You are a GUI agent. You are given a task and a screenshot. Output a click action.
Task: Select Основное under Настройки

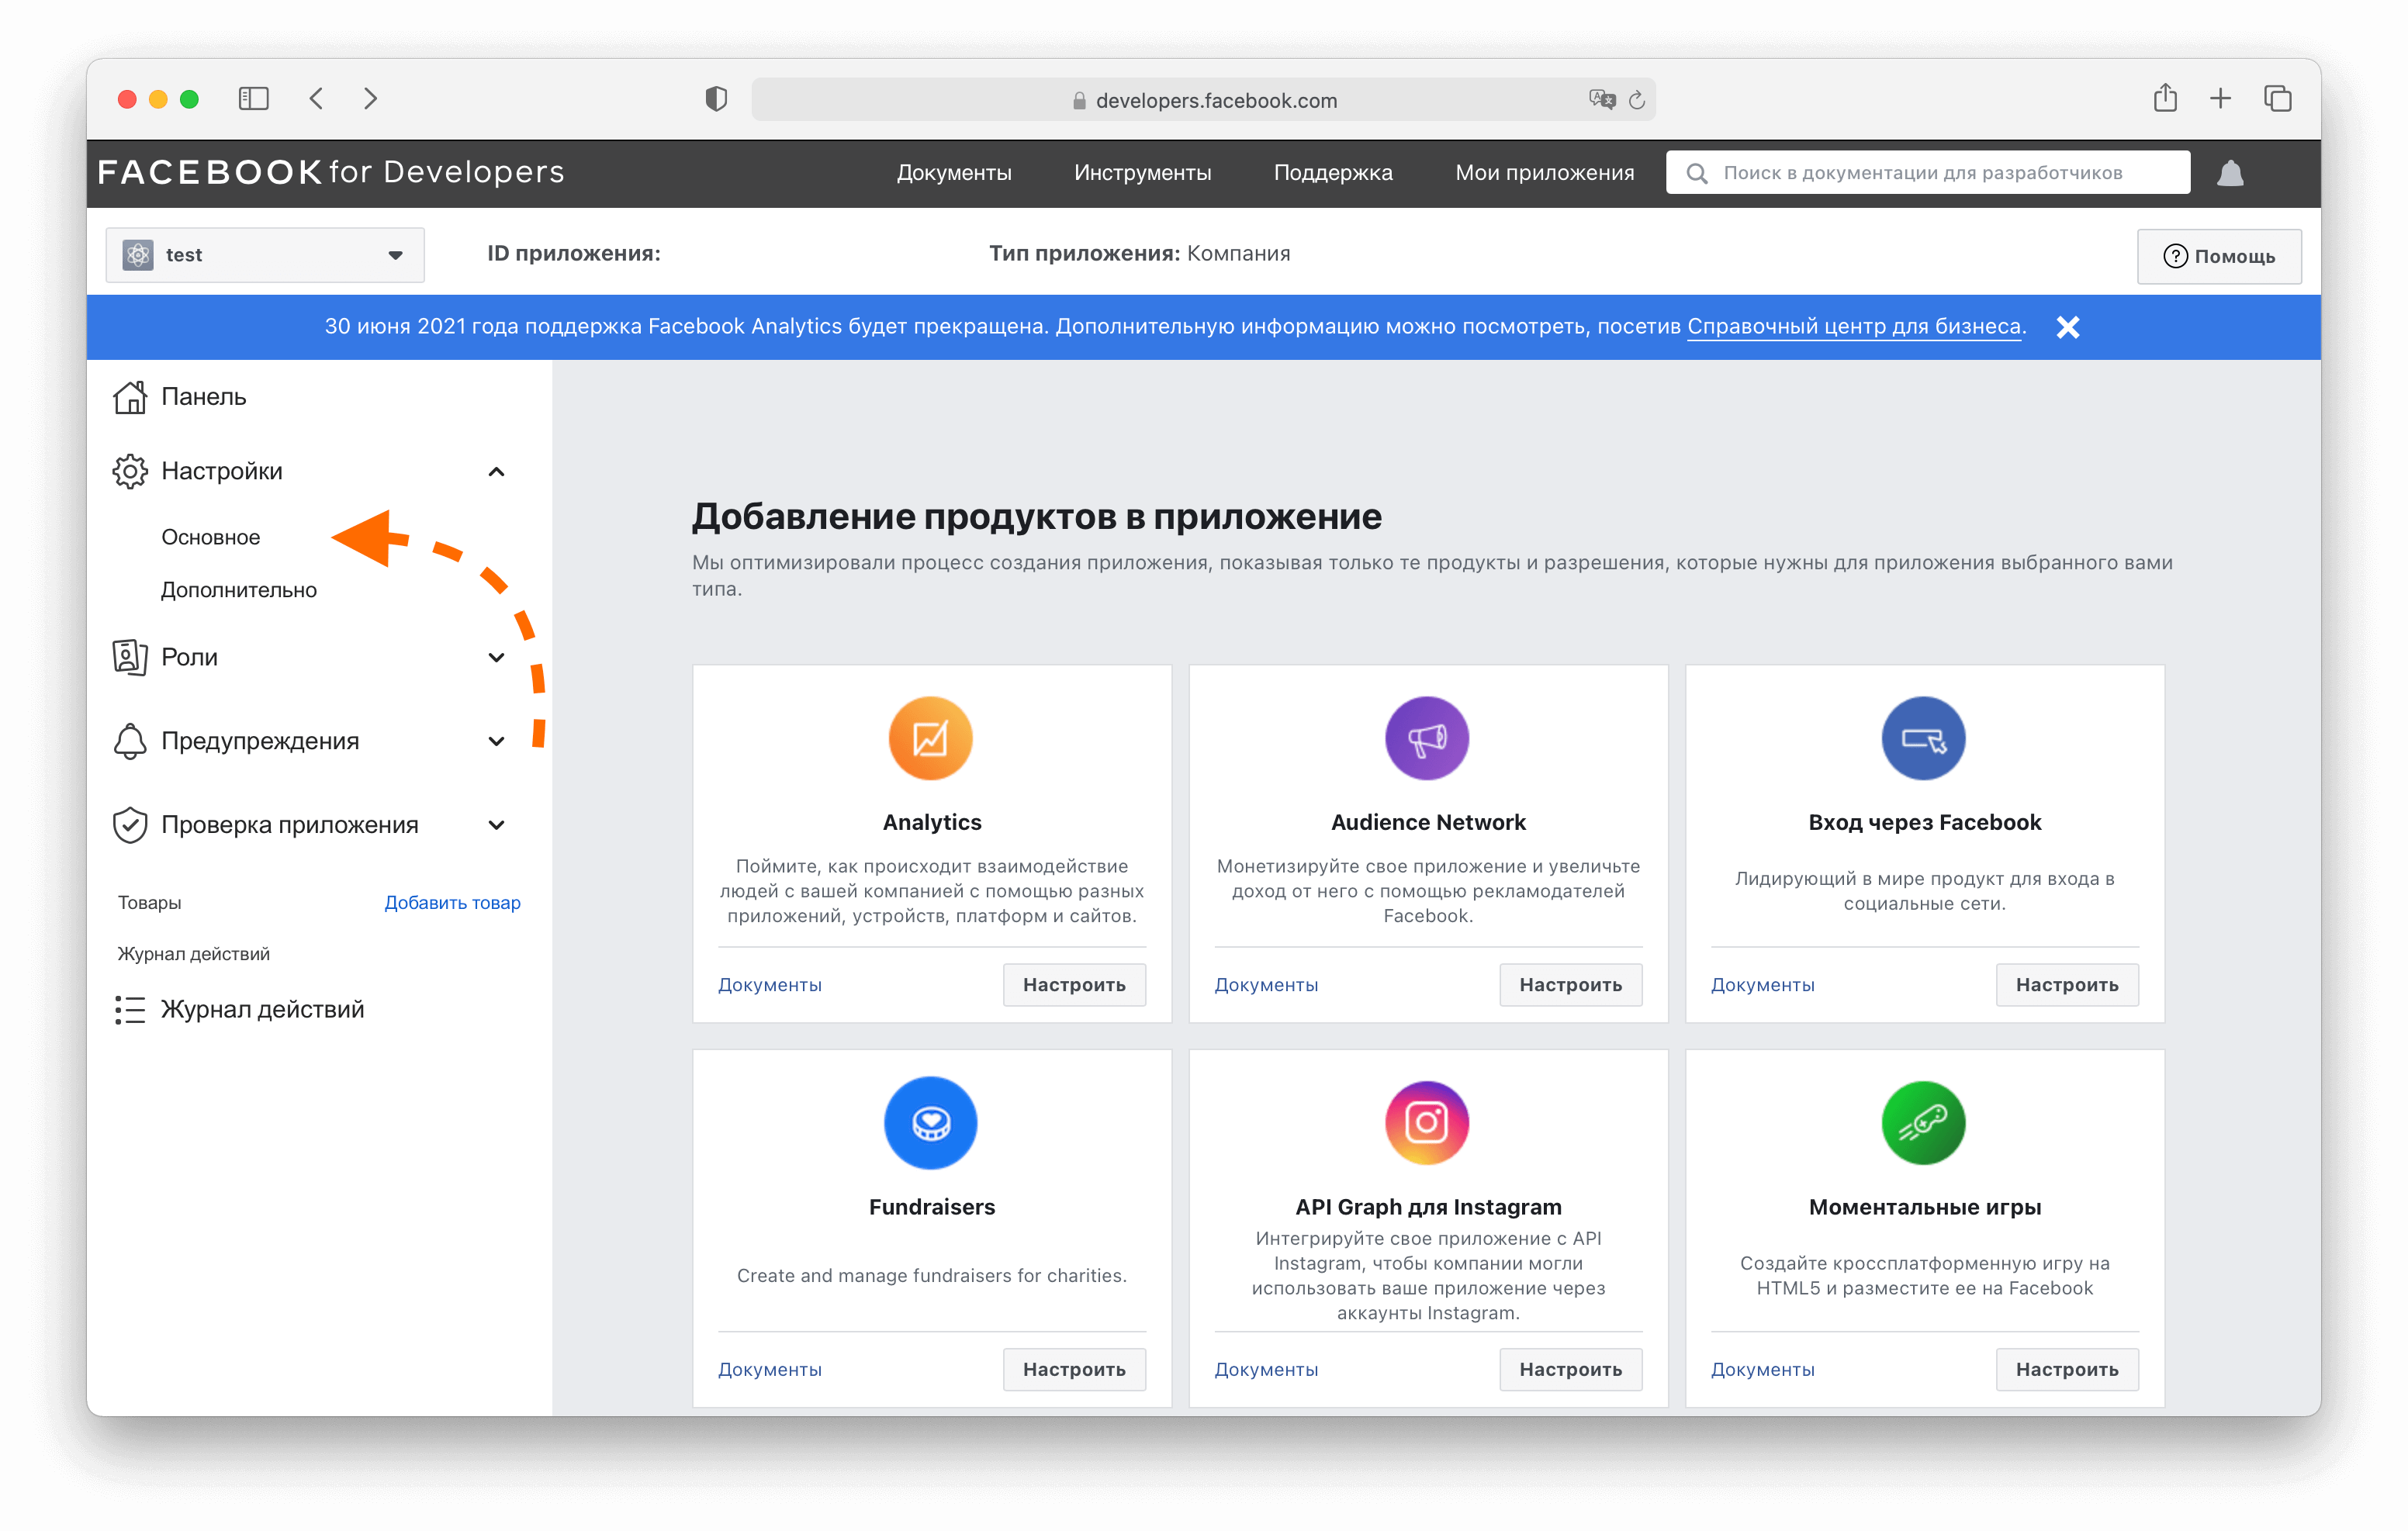pos(211,538)
